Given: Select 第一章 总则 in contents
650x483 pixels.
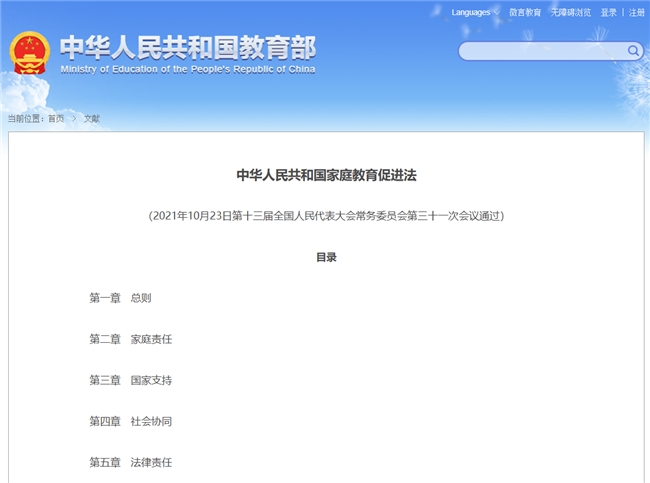Looking at the screenshot, I should coord(120,298).
